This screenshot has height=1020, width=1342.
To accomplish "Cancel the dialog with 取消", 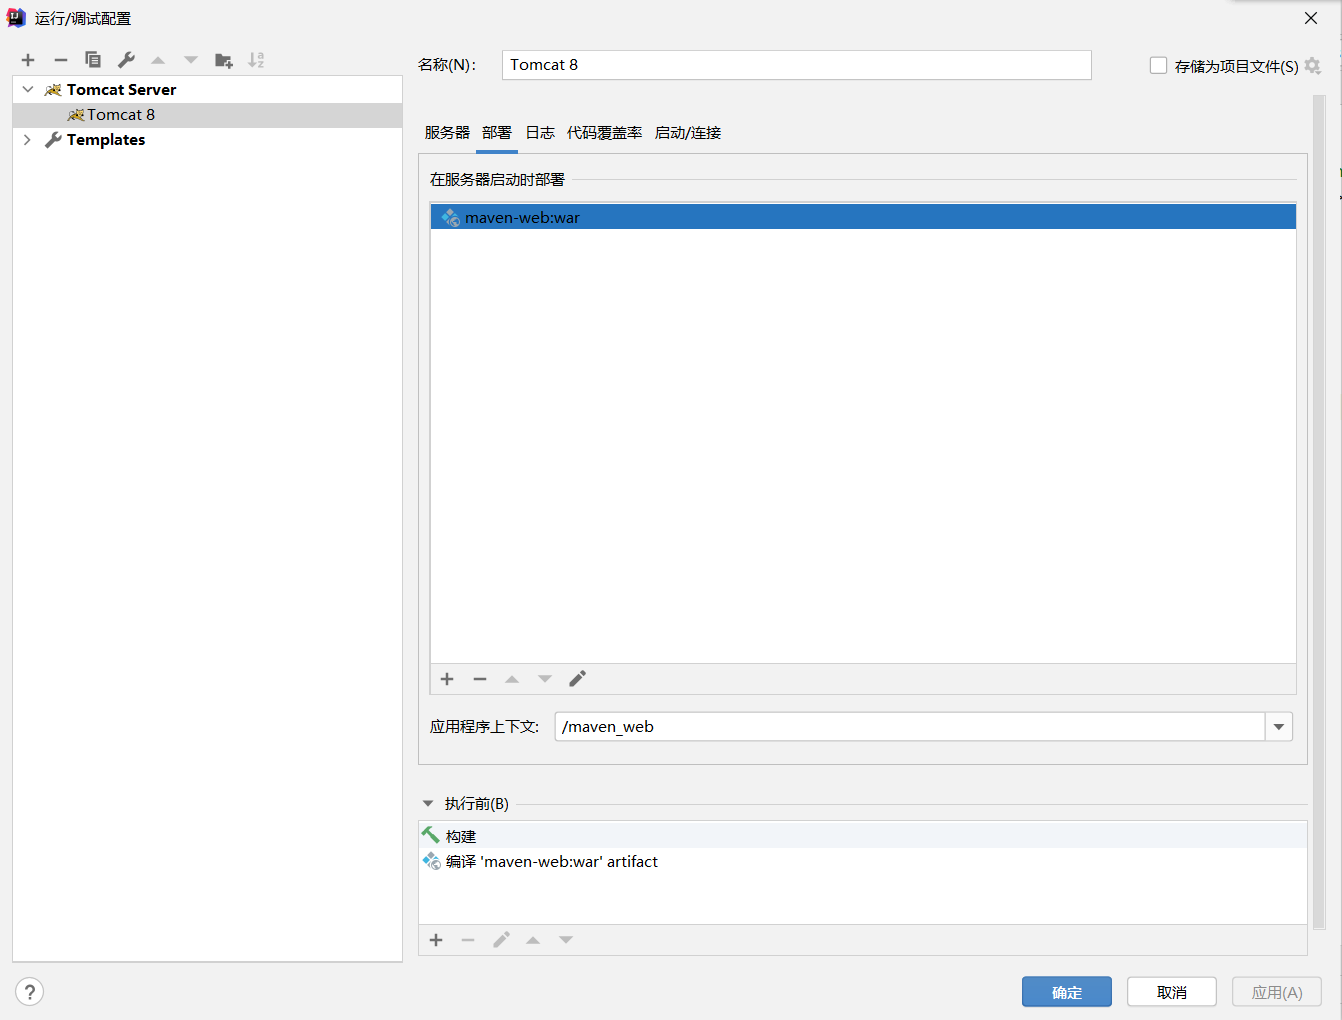I will coord(1172,992).
